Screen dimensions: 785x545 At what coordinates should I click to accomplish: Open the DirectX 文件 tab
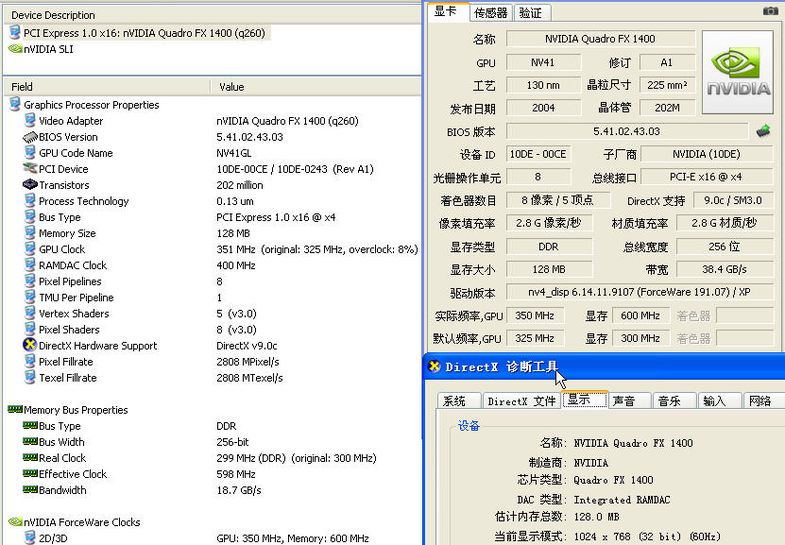[x=522, y=401]
